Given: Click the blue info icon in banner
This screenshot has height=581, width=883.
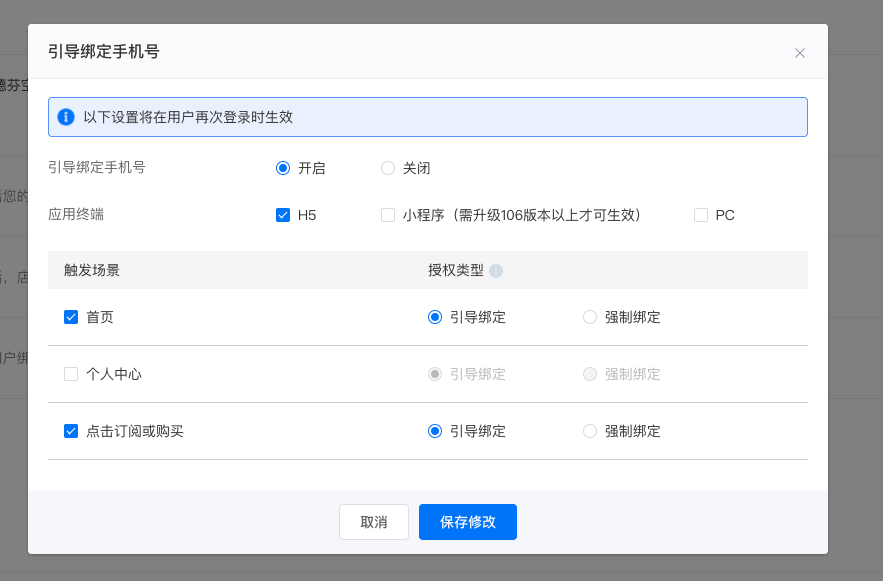Looking at the screenshot, I should coord(66,117).
